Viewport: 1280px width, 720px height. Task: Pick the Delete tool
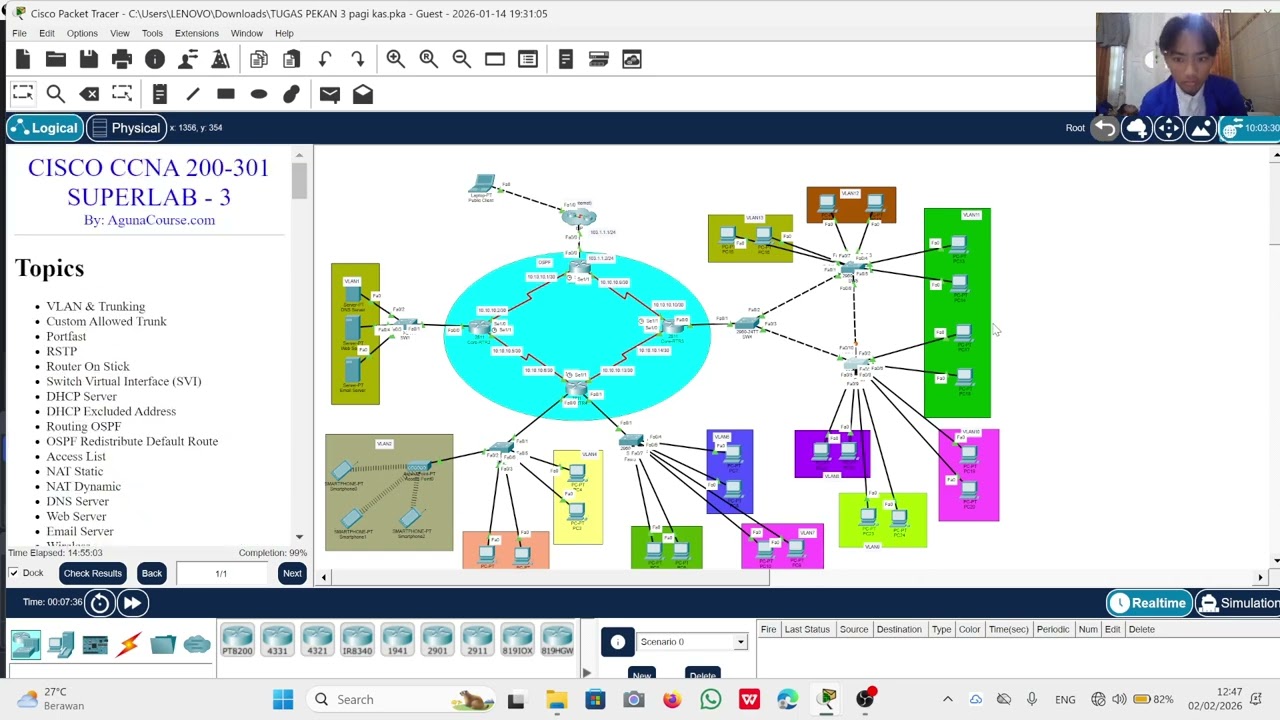tap(89, 94)
